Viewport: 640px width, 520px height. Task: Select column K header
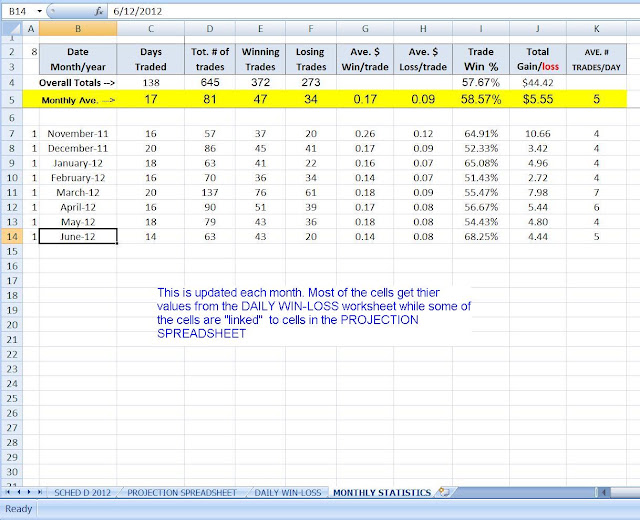tap(596, 29)
